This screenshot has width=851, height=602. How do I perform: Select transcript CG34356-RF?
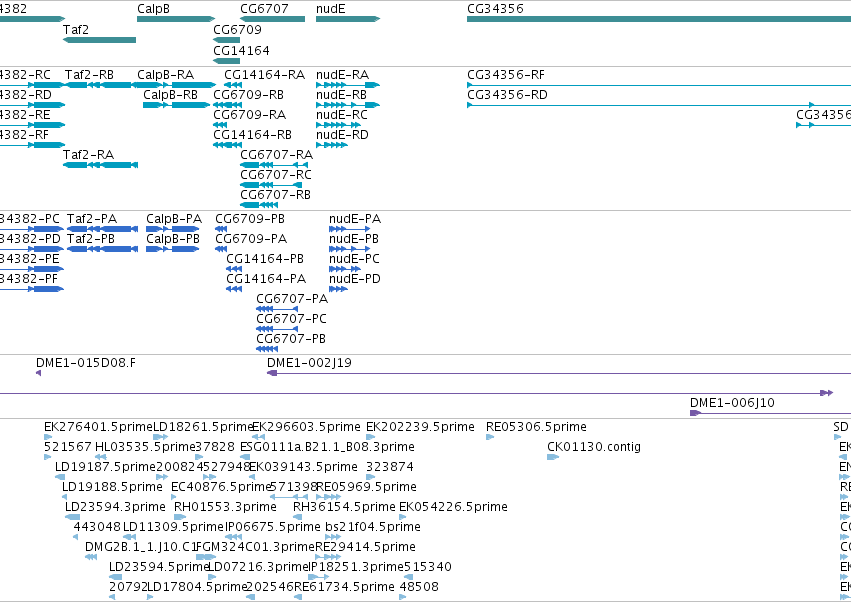(659, 85)
